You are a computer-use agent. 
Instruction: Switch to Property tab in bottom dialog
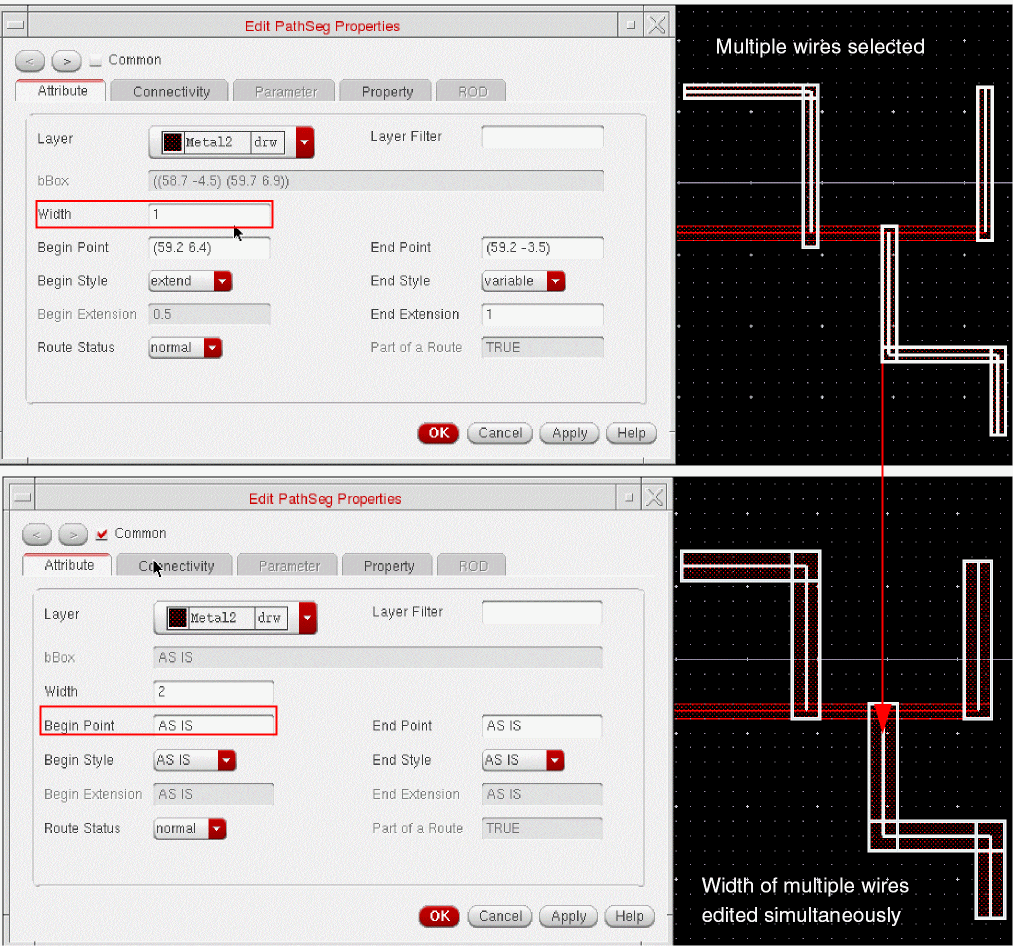[x=388, y=566]
